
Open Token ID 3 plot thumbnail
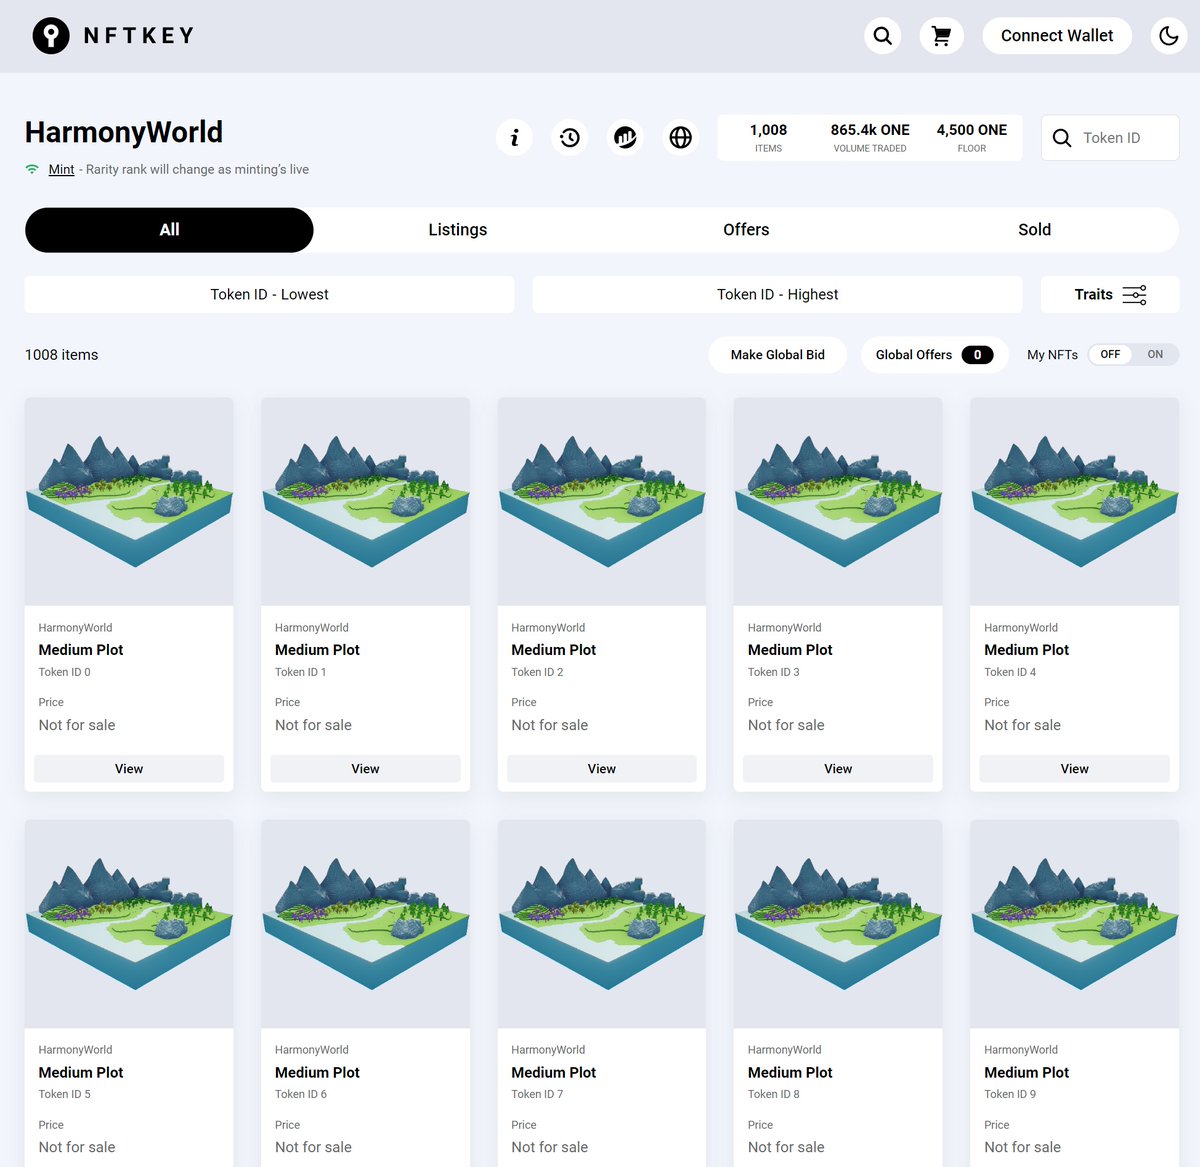tap(838, 501)
